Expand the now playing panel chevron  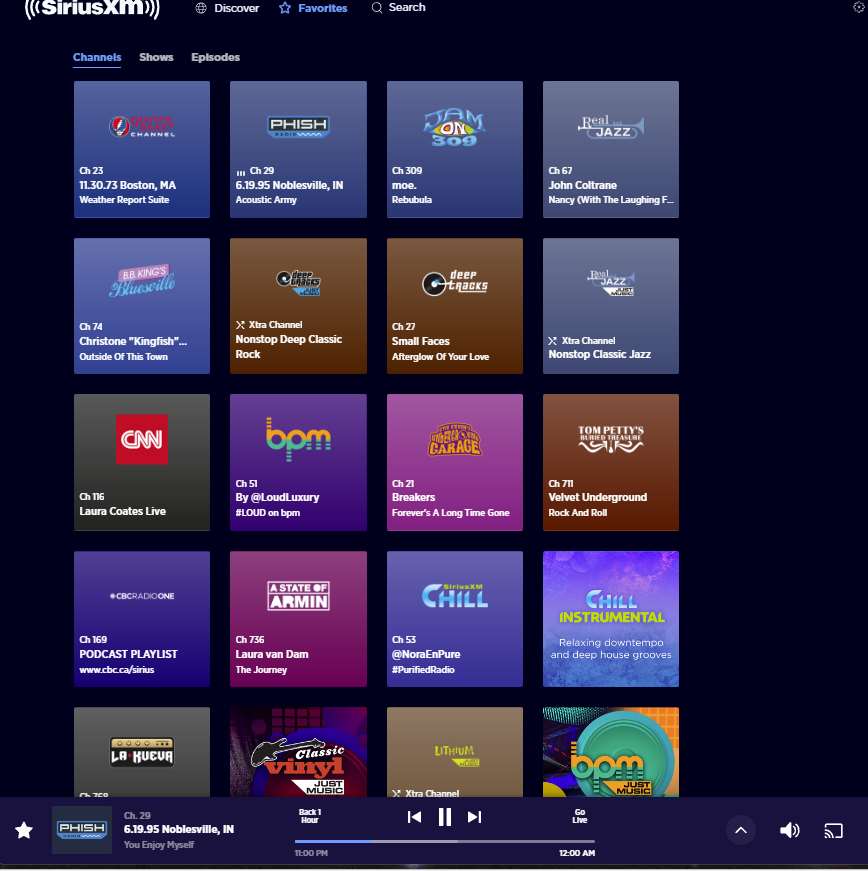click(740, 830)
